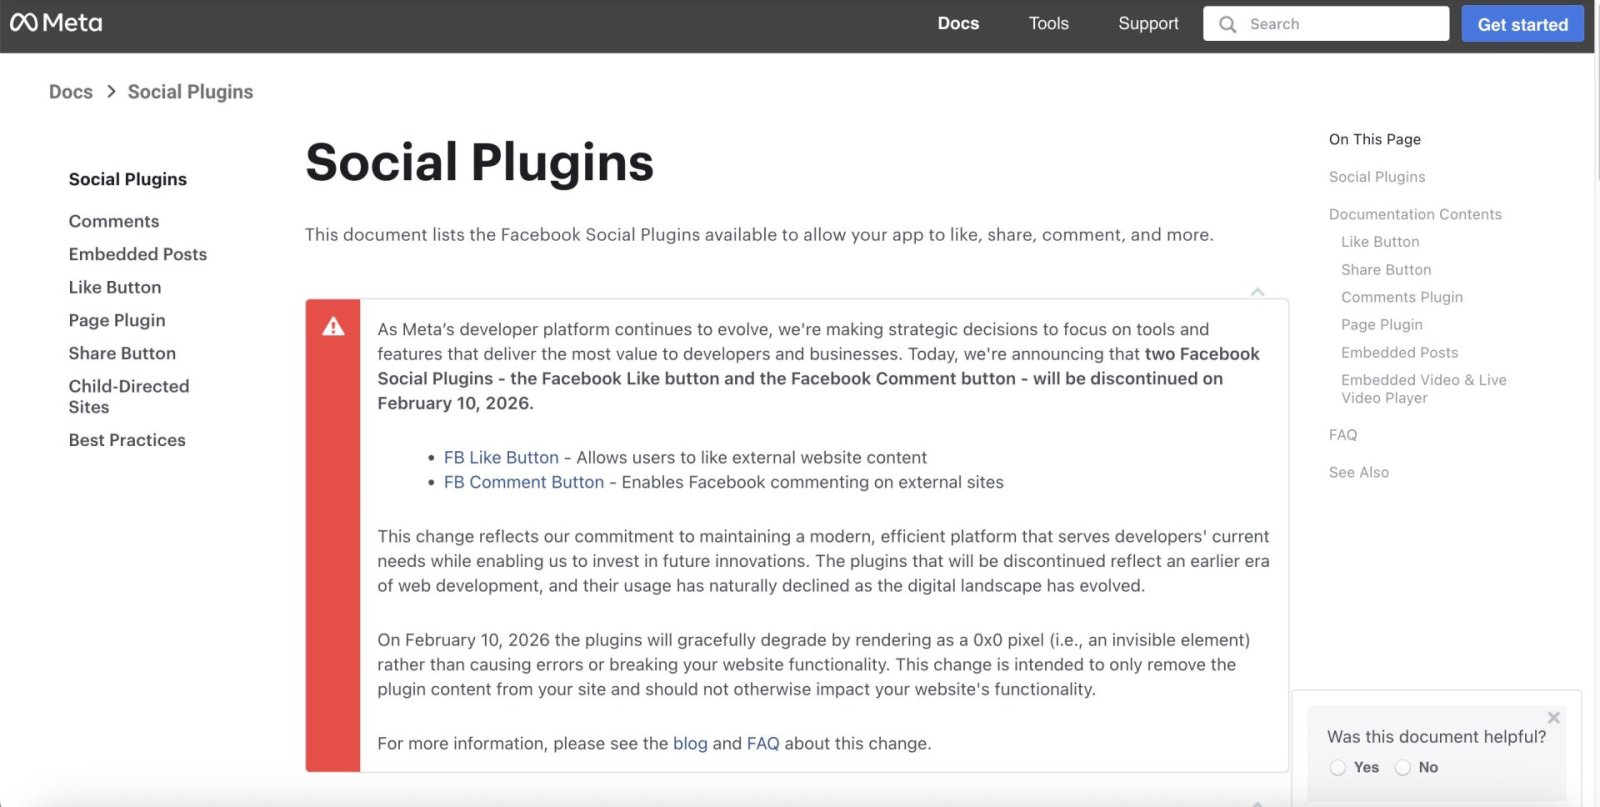Open the FB Comment Button link
The image size is (1600, 807).
click(x=524, y=482)
